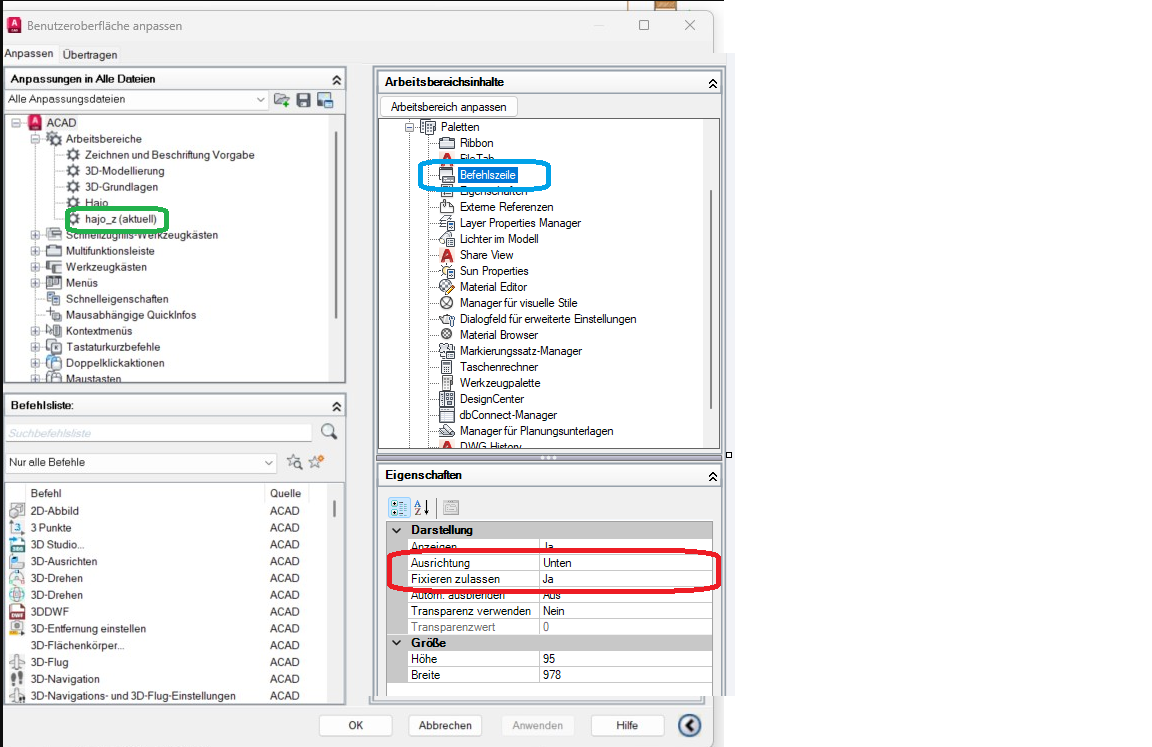Viewport: 1152px width, 747px height.
Task: Confirm with the OK button
Action: coord(356,726)
